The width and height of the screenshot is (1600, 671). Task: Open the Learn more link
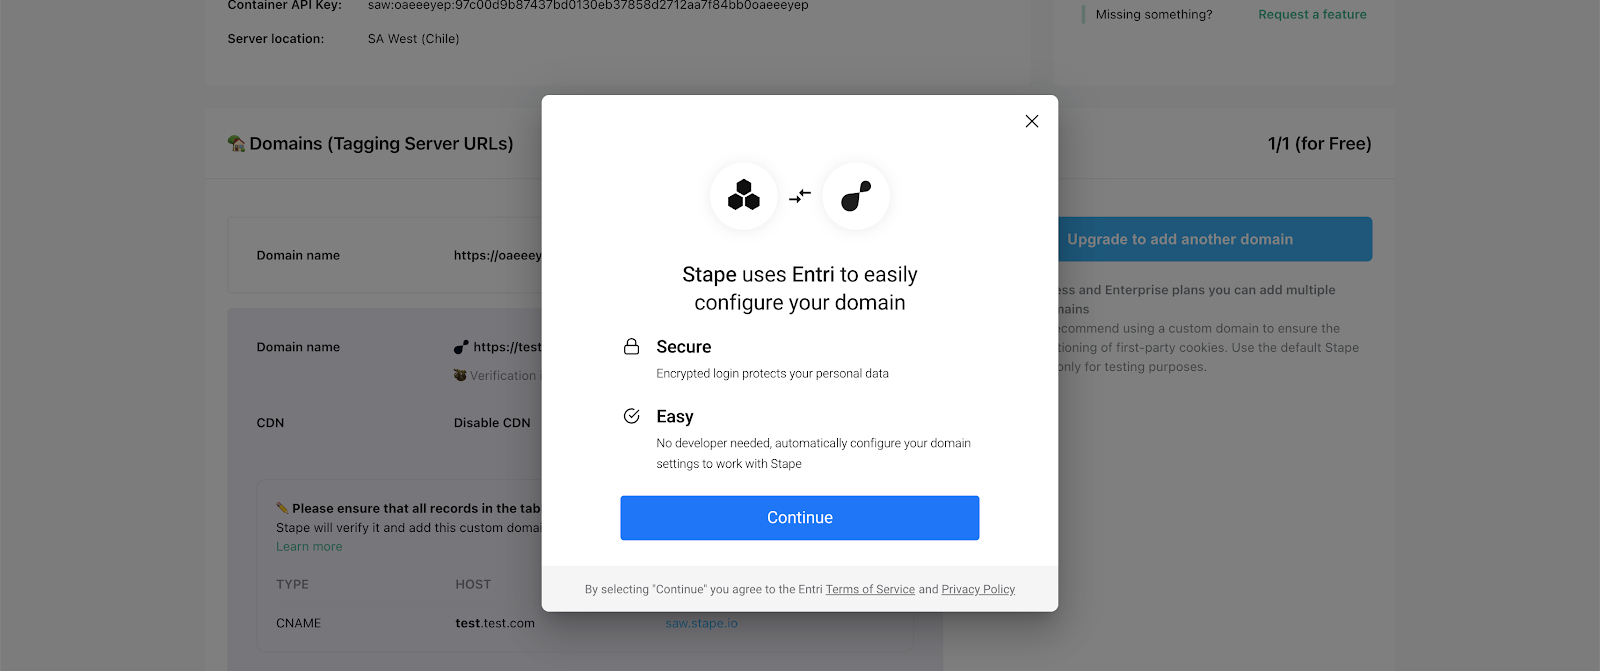click(309, 547)
